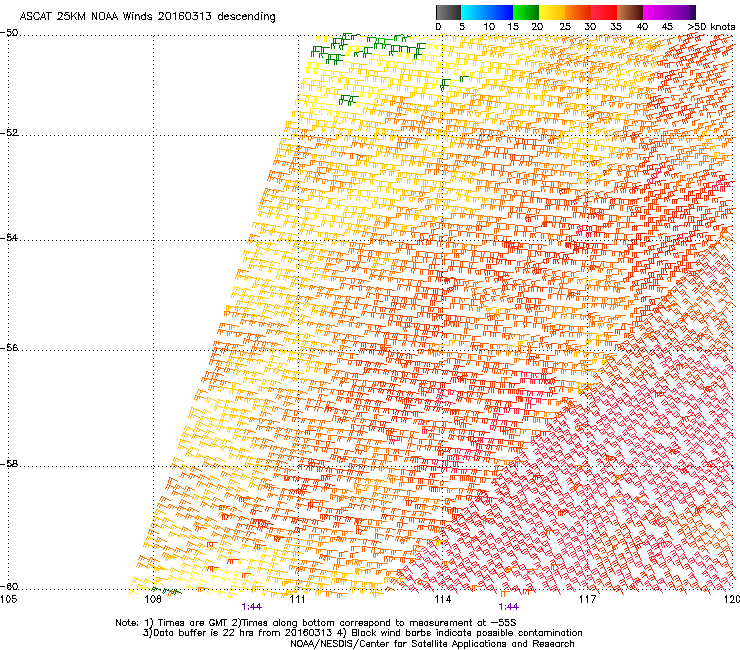Viewport: 740px width, 650px height.
Task: Click the word 'descending' in the title
Action: [246, 17]
